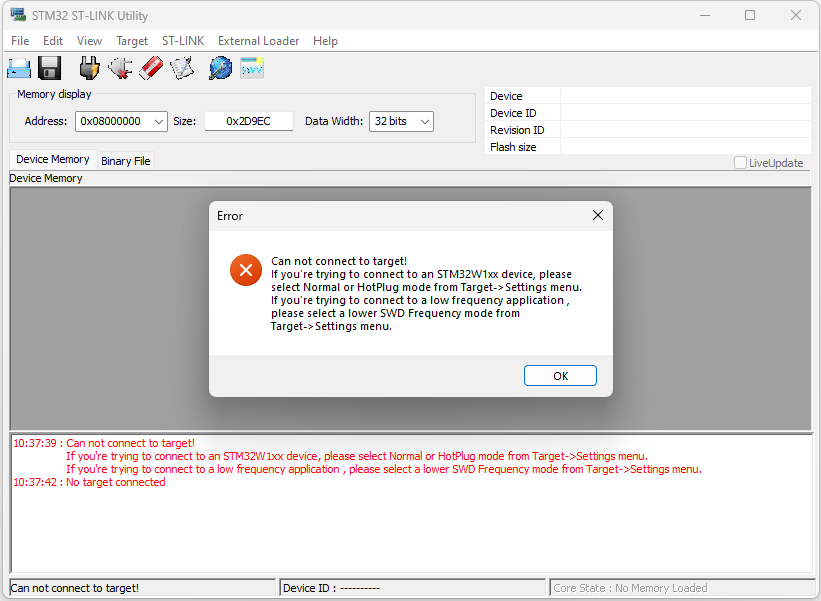The image size is (821, 601).
Task: Click the Device ID value field
Action: coord(685,113)
